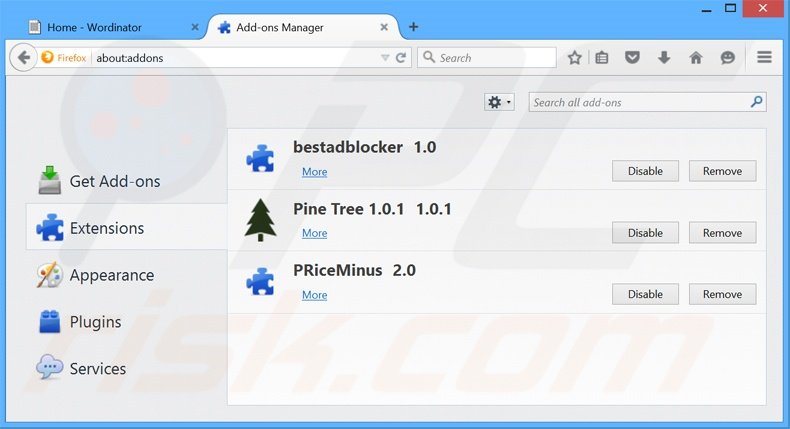790x429 pixels.
Task: Disable the bestadblocker extension
Action: (x=645, y=171)
